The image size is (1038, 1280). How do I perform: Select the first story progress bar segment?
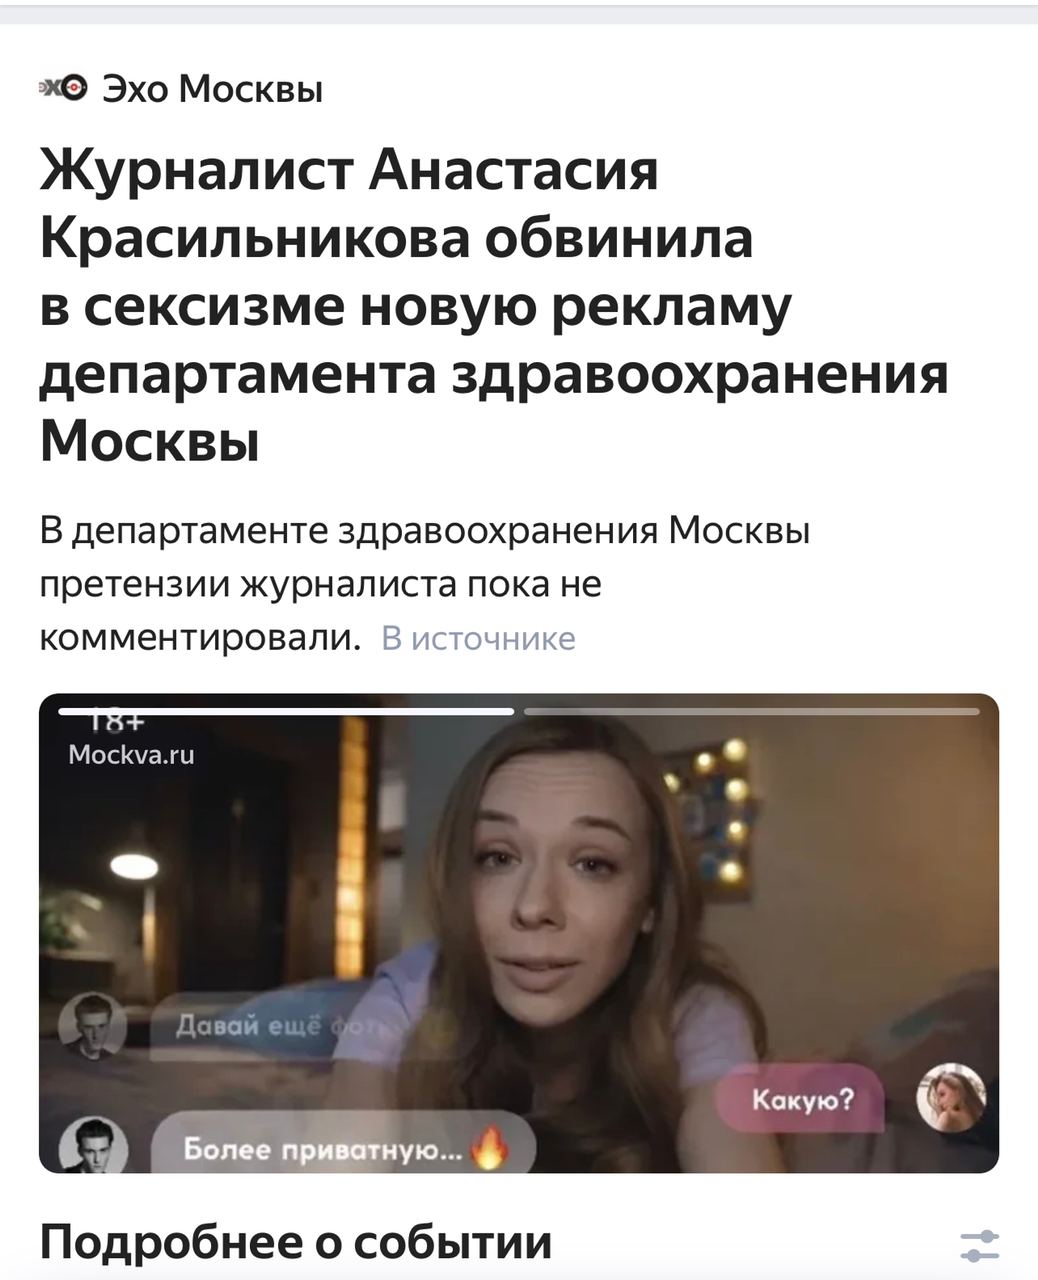tap(286, 711)
